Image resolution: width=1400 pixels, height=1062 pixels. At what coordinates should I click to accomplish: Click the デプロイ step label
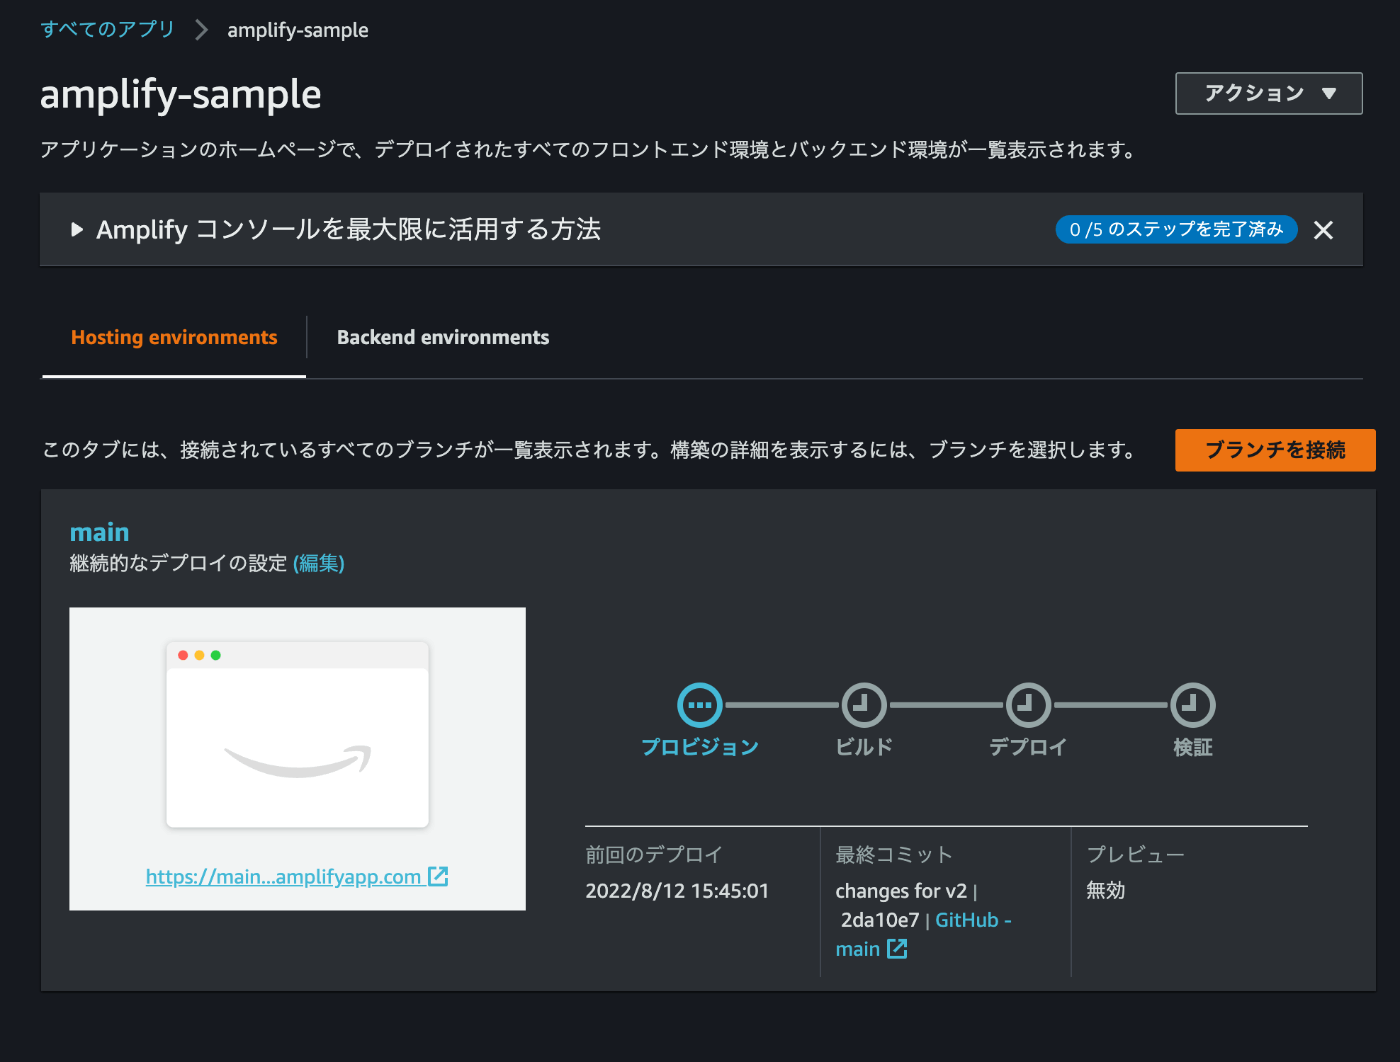(1028, 747)
